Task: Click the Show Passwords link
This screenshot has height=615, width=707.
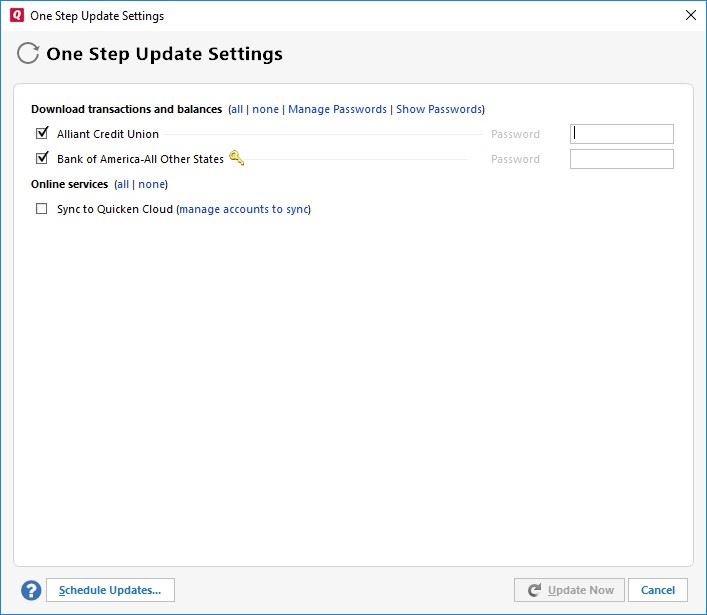Action: 439,109
